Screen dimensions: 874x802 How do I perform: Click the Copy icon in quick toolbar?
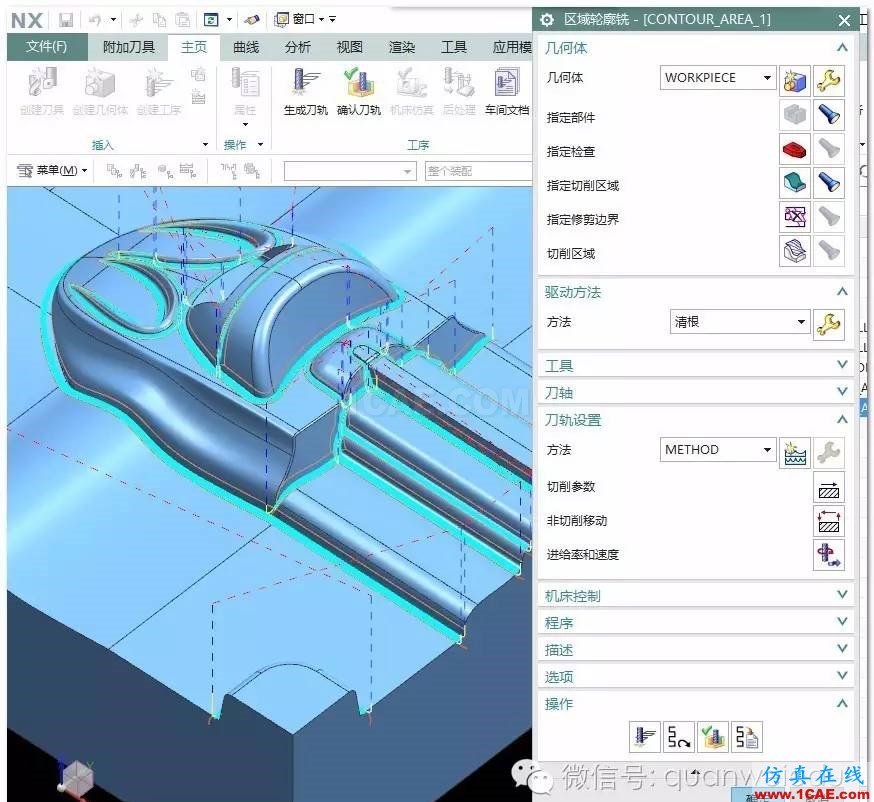click(x=159, y=20)
